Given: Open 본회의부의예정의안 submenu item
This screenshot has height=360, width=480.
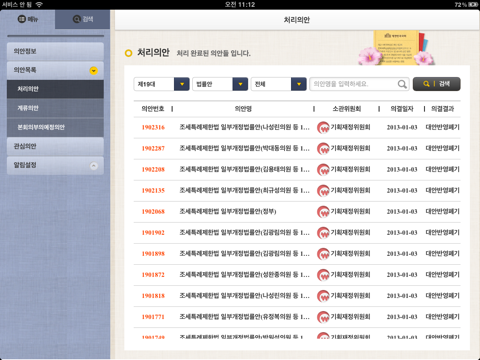Looking at the screenshot, I should (x=55, y=127).
